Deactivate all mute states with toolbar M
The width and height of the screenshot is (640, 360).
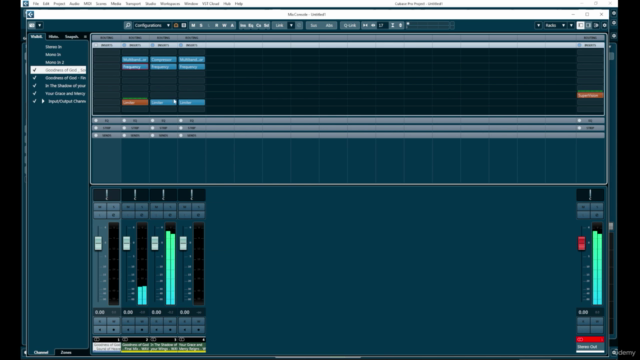point(193,25)
